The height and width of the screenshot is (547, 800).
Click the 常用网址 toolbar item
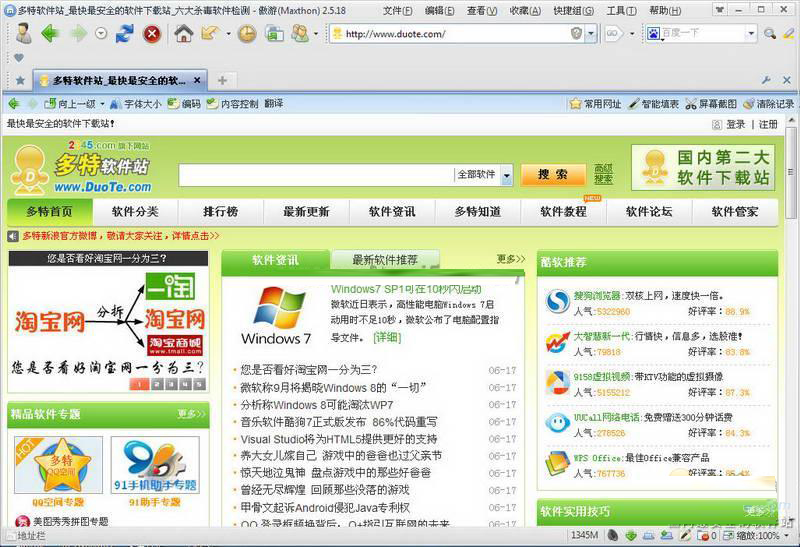(x=595, y=104)
